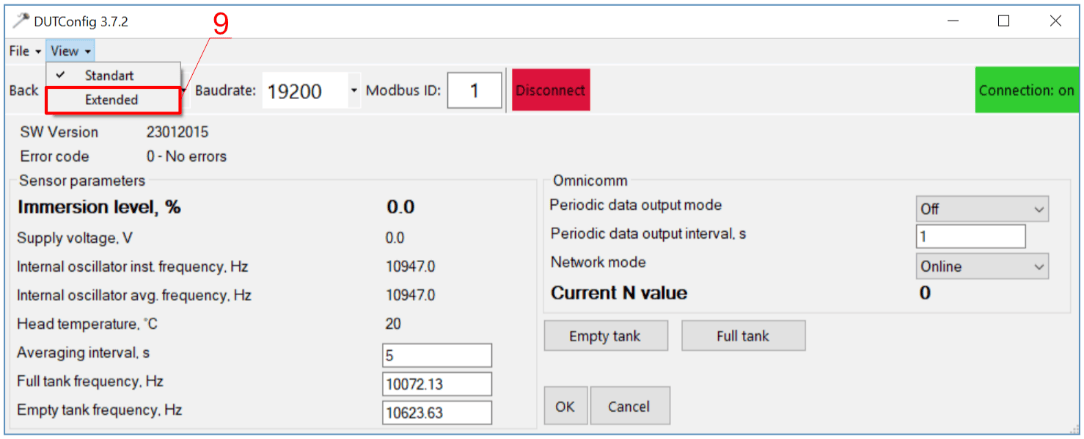Screen dimensions: 1084x439
Task: Click the Back button
Action: [24, 91]
